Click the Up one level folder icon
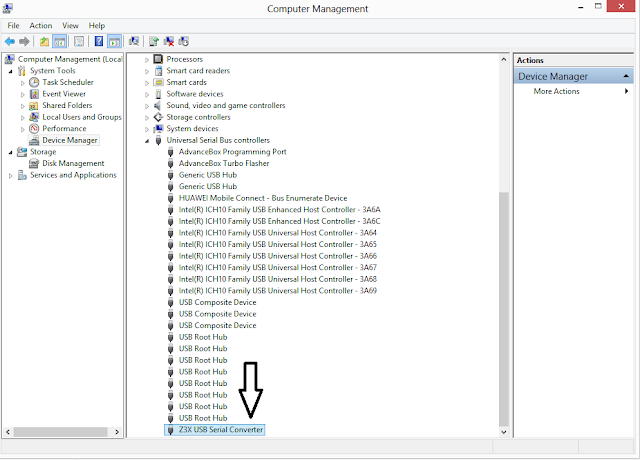The image size is (640, 460). point(44,41)
